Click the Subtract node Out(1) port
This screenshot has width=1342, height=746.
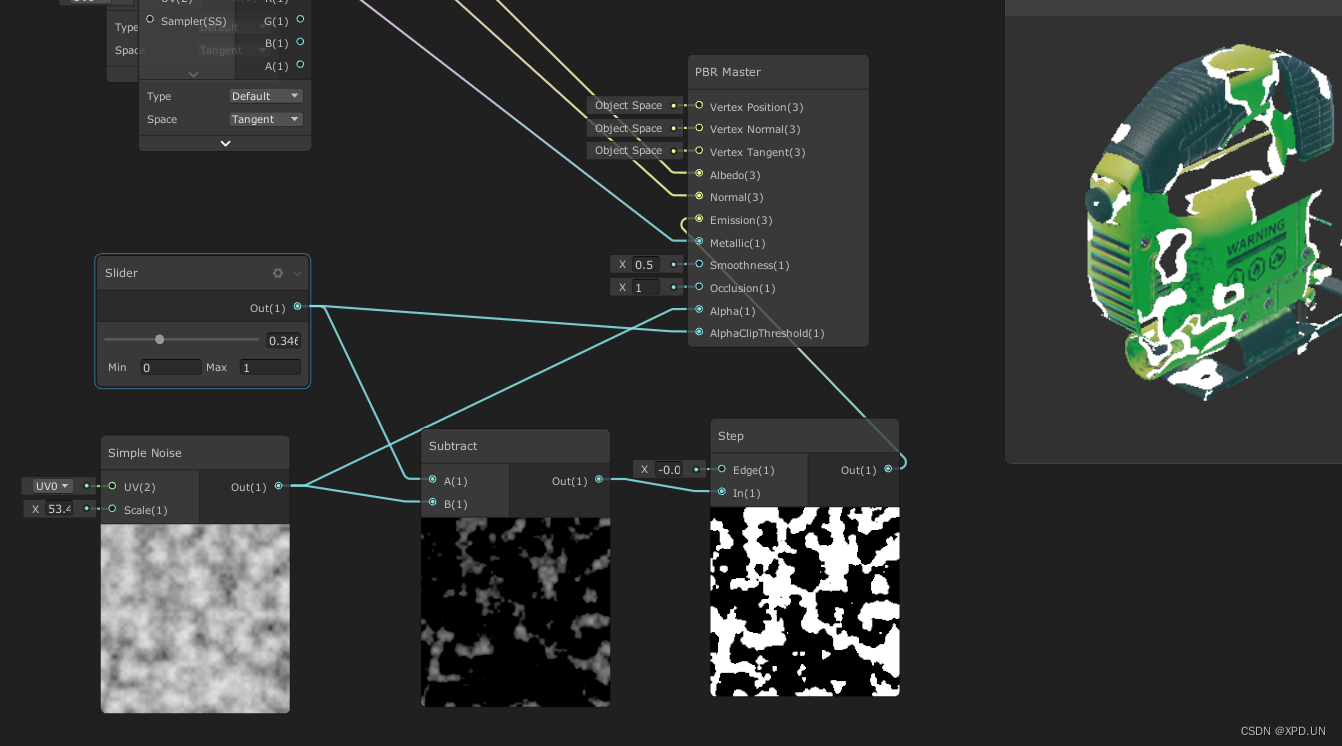599,480
